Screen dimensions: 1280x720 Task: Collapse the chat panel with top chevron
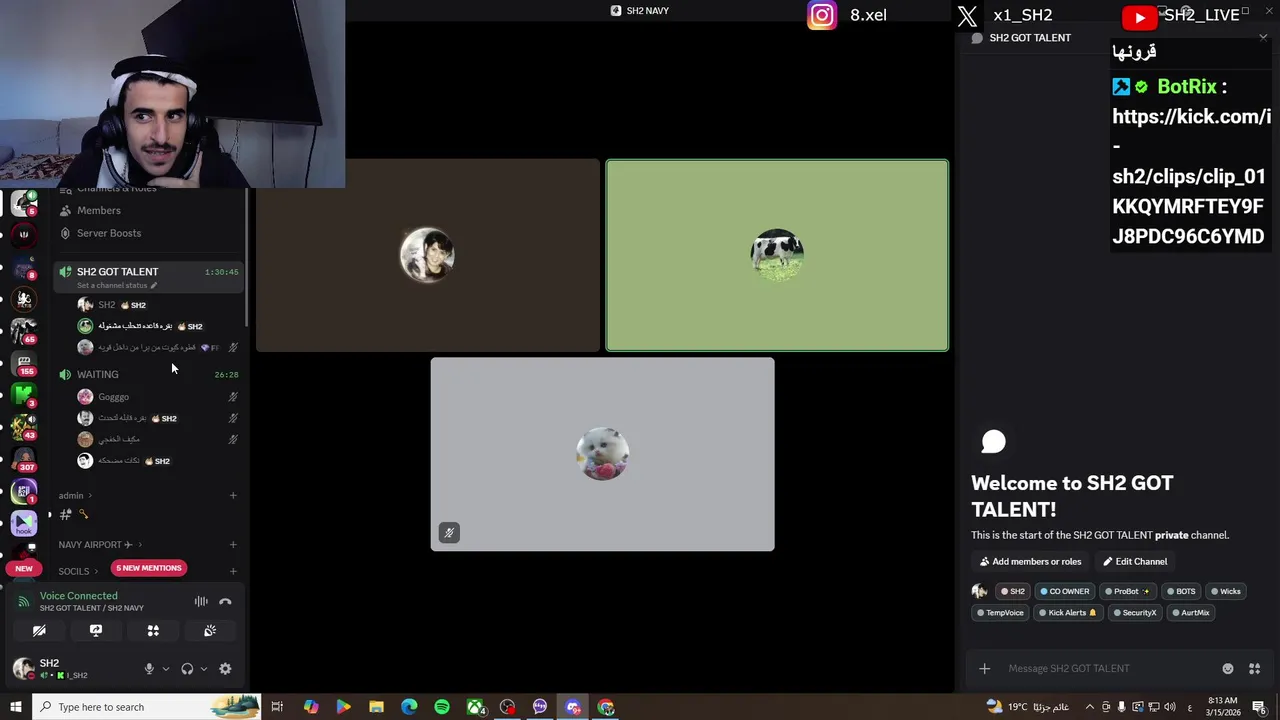click(x=1263, y=38)
